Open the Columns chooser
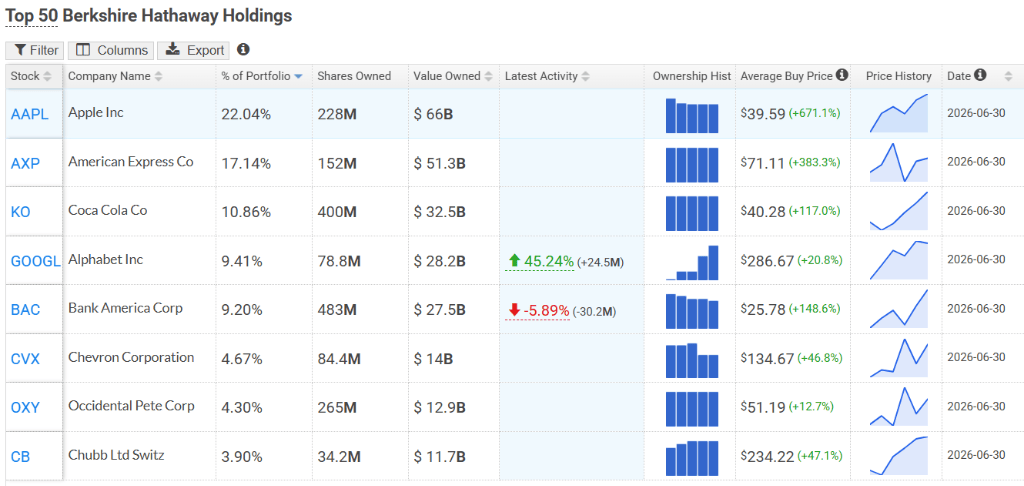The height and width of the screenshot is (486, 1024). pos(110,50)
